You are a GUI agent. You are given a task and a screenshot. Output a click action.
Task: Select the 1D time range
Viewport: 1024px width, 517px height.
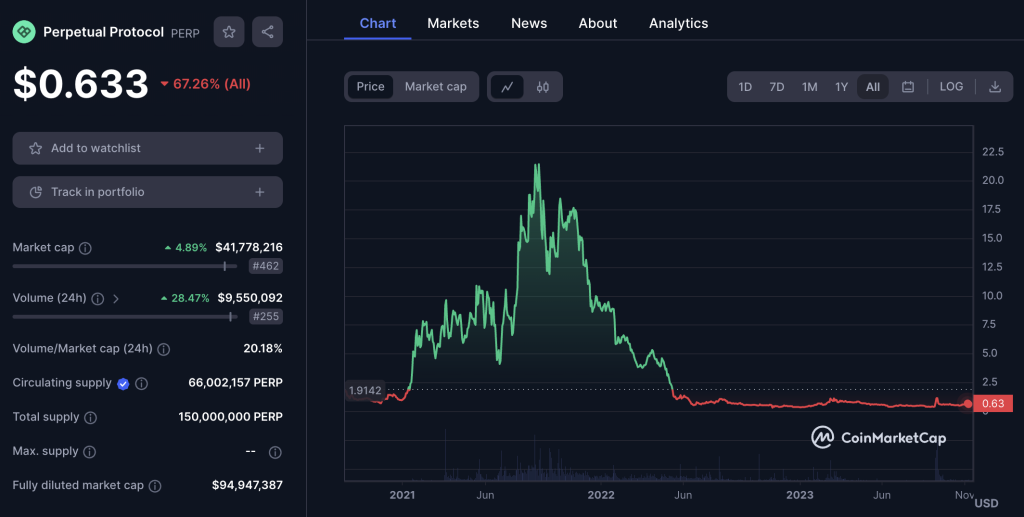tap(745, 87)
